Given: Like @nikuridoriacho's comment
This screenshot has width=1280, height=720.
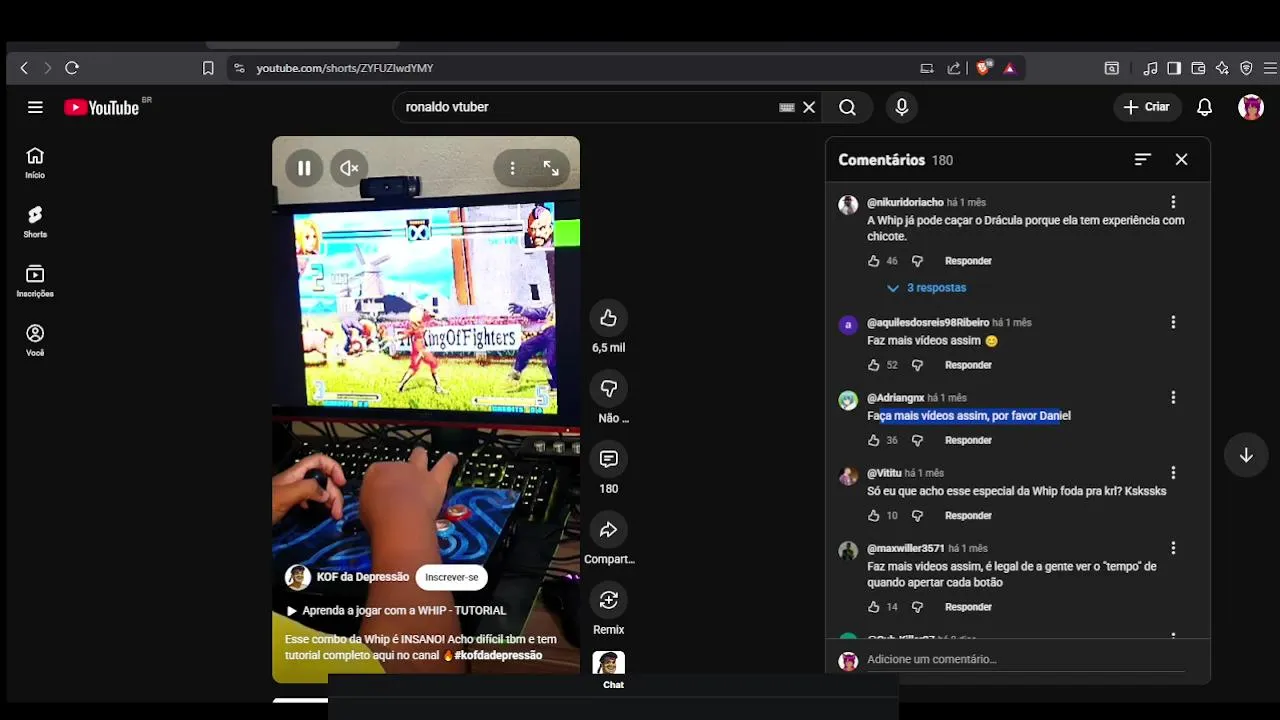Looking at the screenshot, I should click(x=874, y=261).
